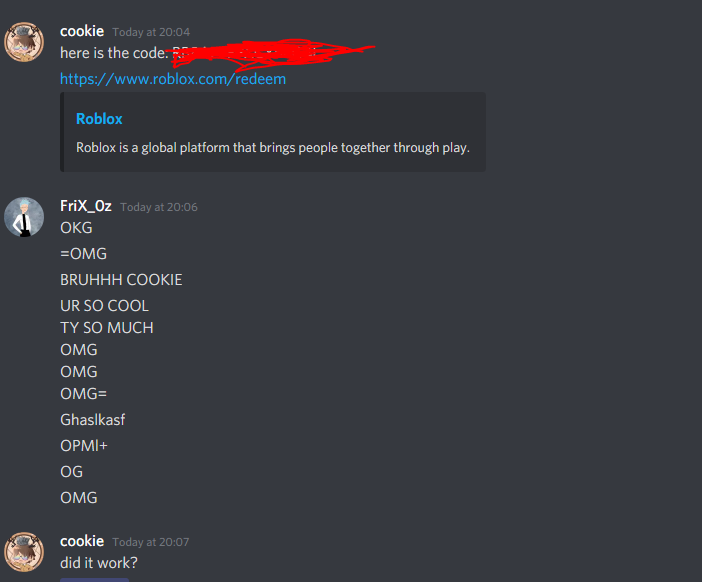Click the "Today at 20:07" timestamp
This screenshot has width=702, height=582.
(x=151, y=542)
